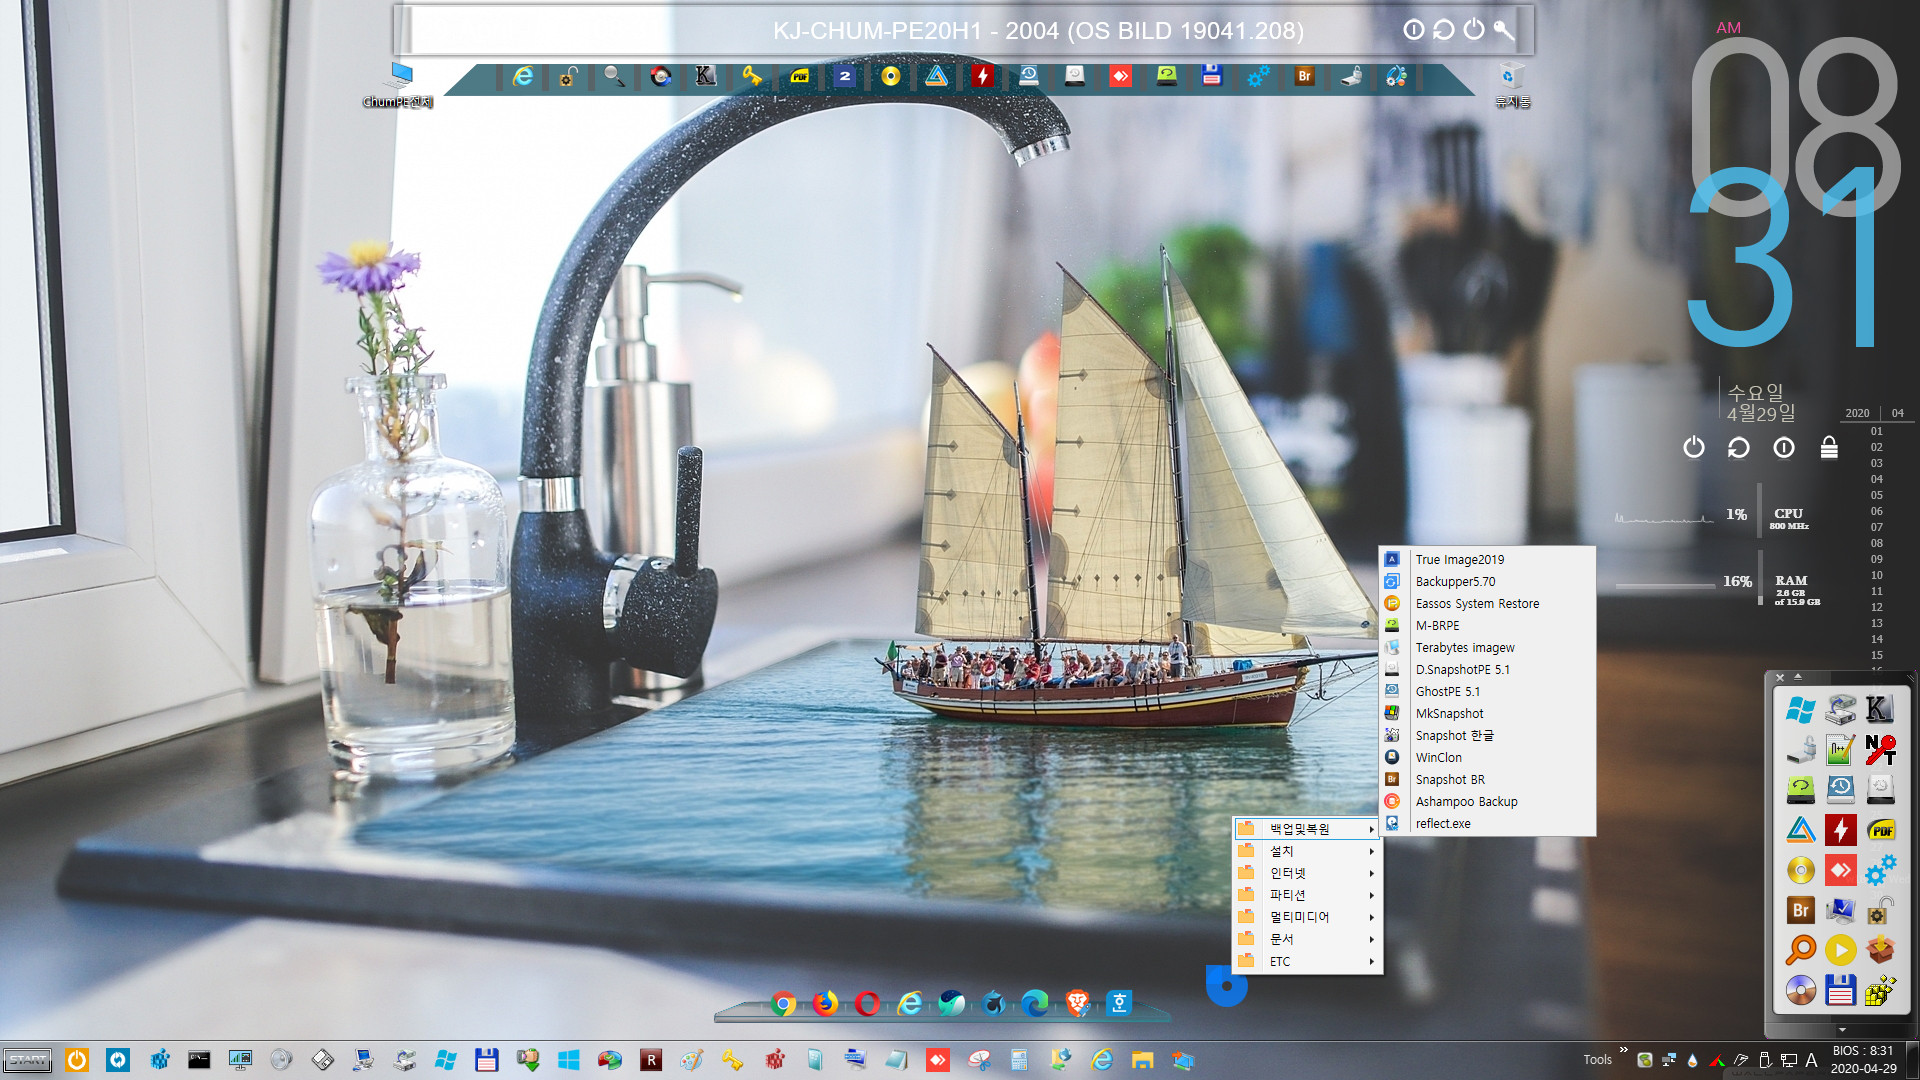The height and width of the screenshot is (1080, 1920).
Task: Open the ChumPE설치 desktop shortcut
Action: (x=399, y=86)
